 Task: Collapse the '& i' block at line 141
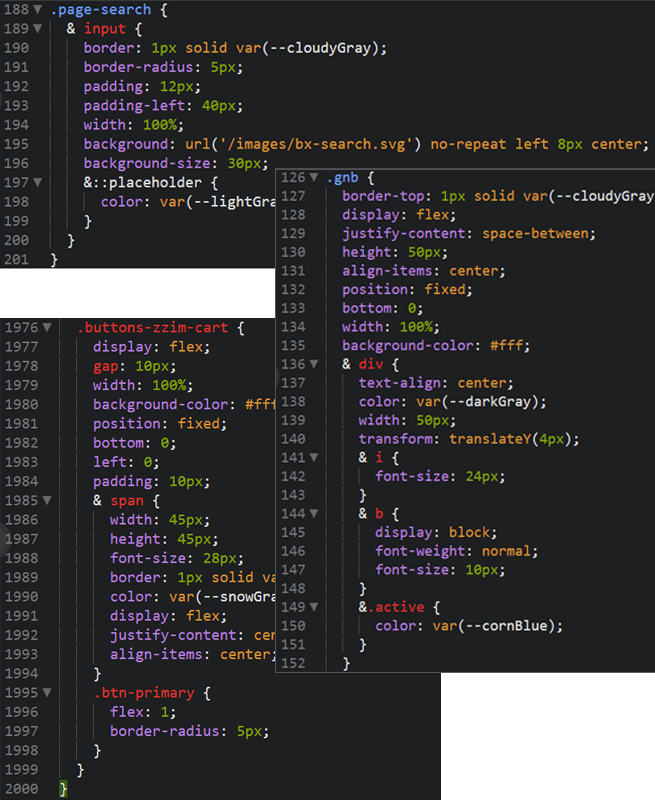(x=314, y=458)
